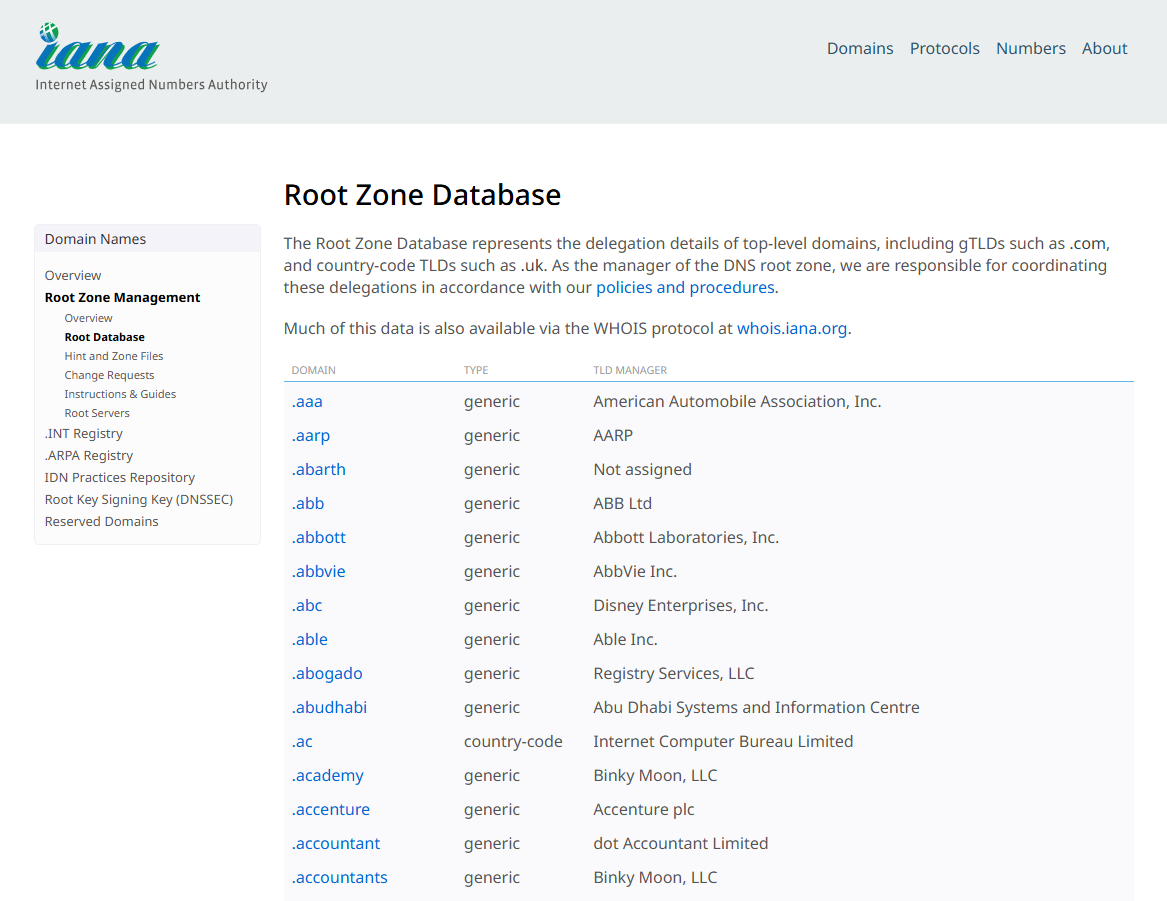Viewport: 1167px width, 901px height.
Task: Open IDN Practices Repository
Action: point(120,477)
